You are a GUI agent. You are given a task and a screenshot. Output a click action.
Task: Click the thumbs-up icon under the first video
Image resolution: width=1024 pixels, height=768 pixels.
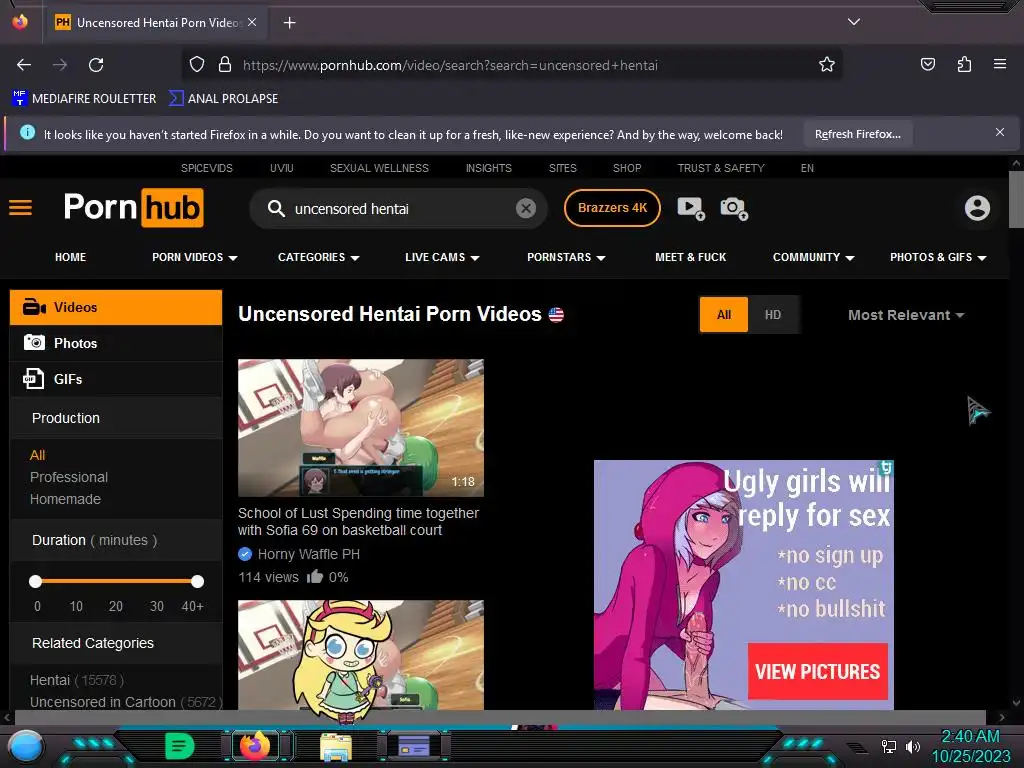tap(315, 576)
